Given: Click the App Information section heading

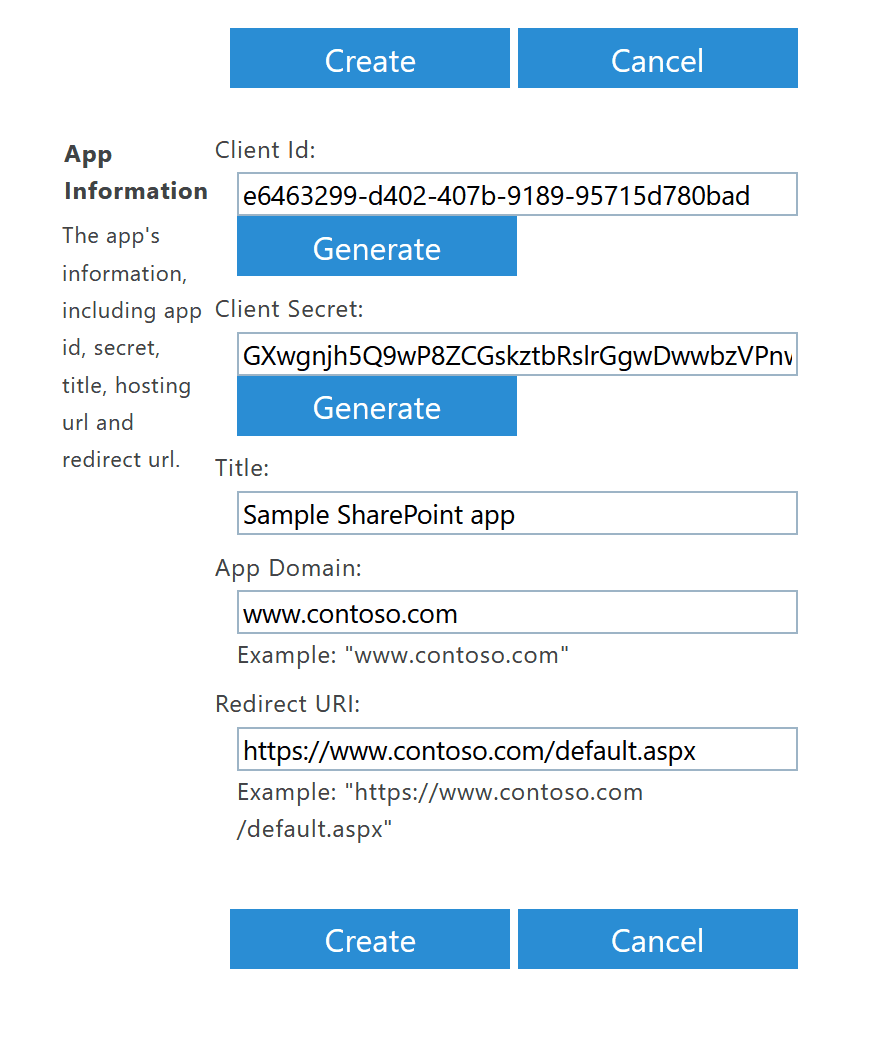Looking at the screenshot, I should [135, 172].
